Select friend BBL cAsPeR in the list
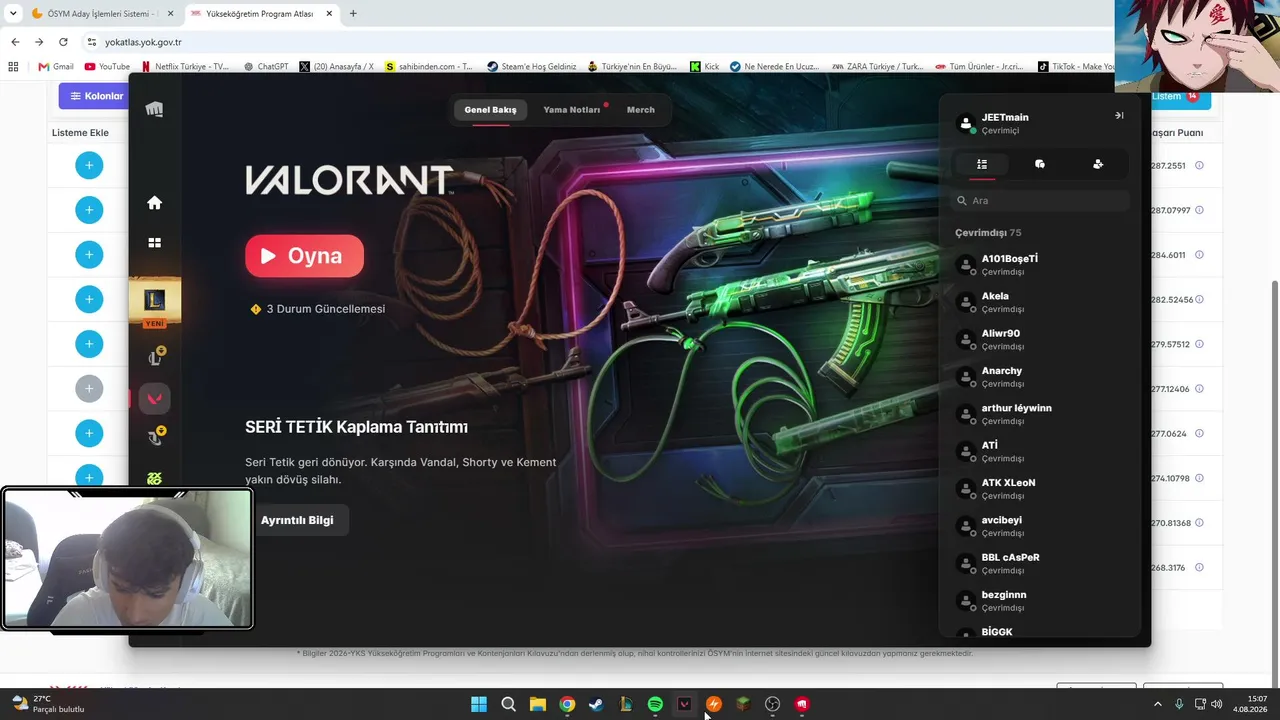 pos(1040,563)
